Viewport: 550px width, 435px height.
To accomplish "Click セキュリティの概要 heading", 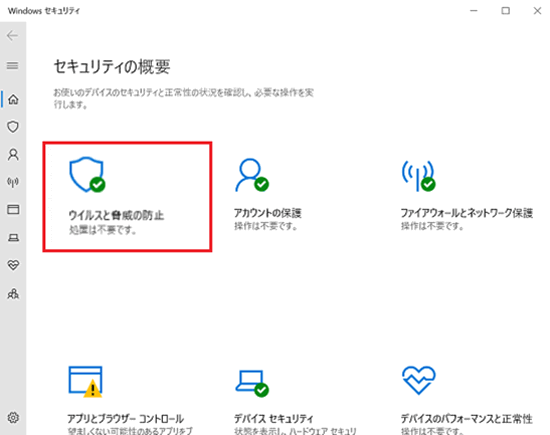I will click(112, 66).
